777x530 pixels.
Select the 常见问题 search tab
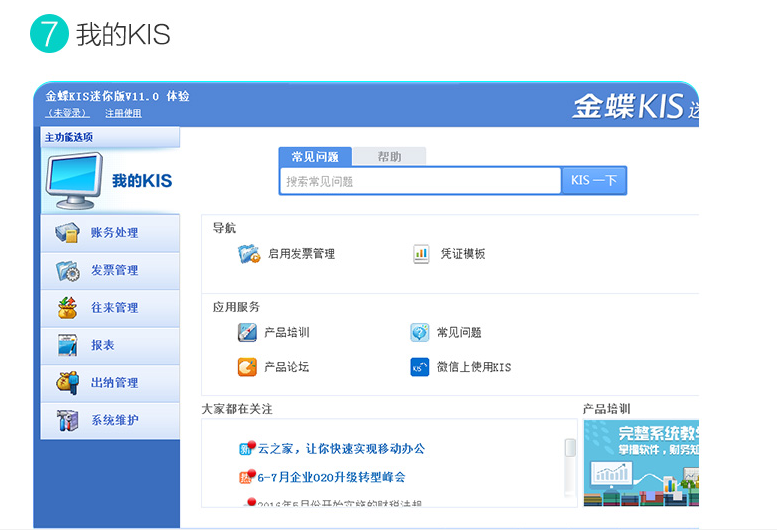point(314,157)
